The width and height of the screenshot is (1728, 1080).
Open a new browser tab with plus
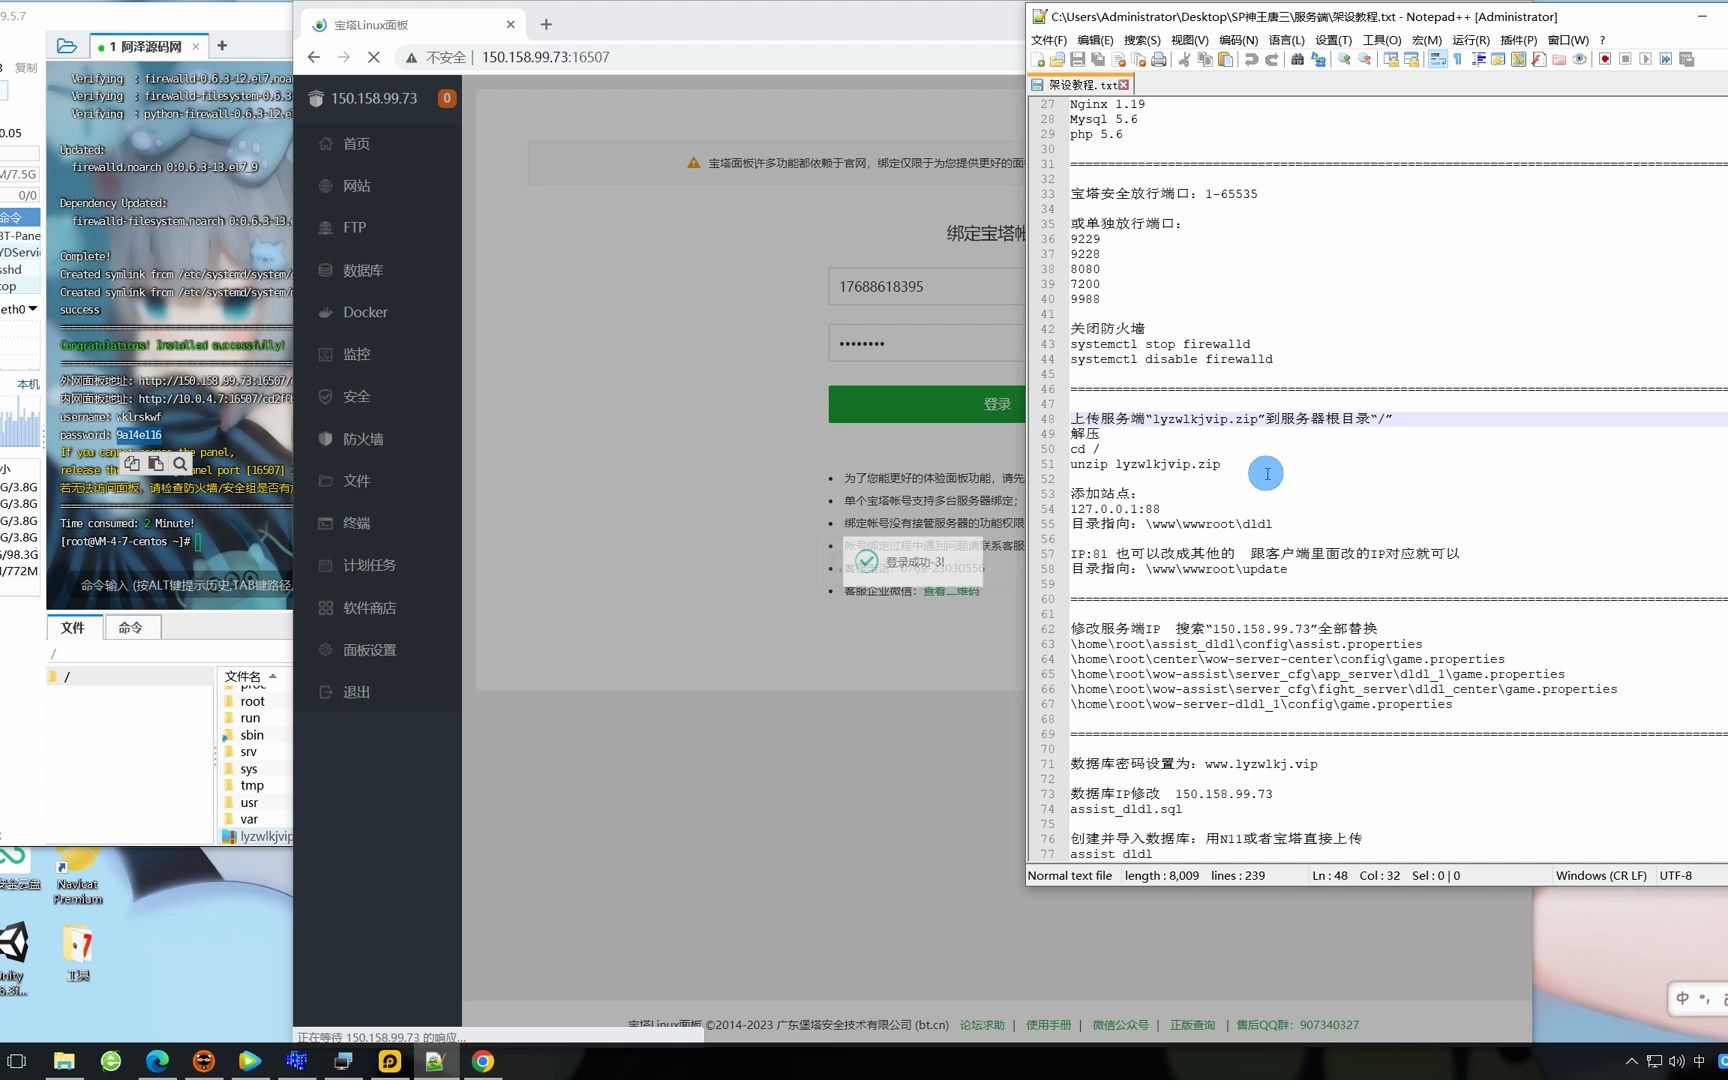click(x=546, y=24)
